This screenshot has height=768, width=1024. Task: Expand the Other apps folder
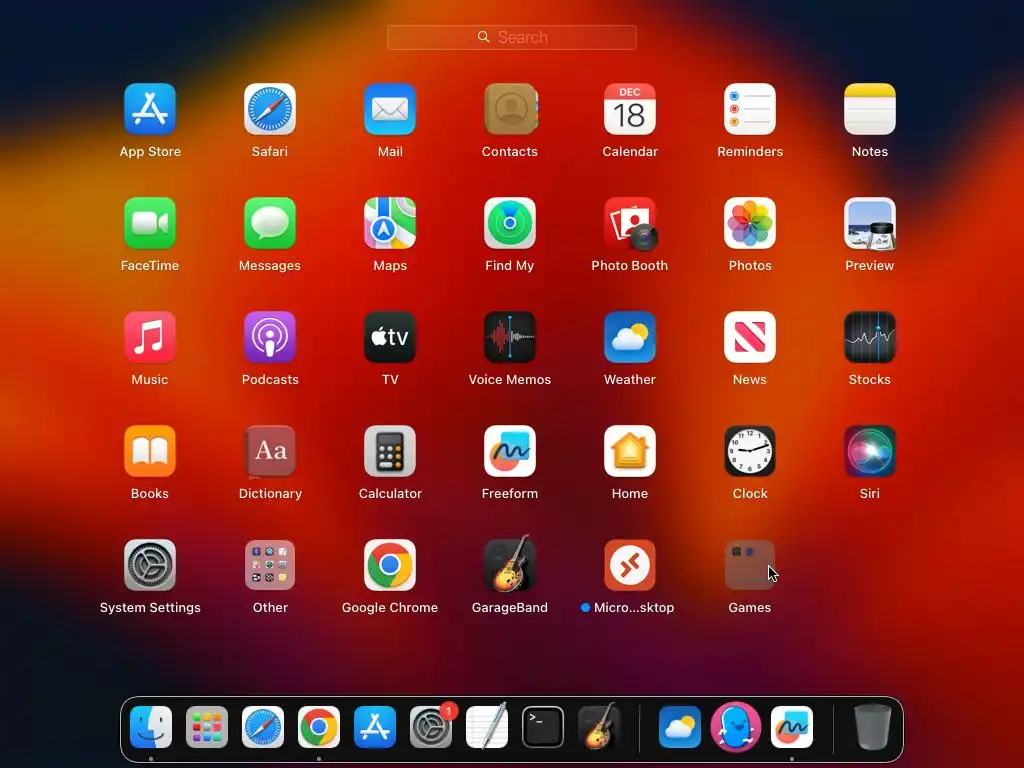pyautogui.click(x=270, y=565)
